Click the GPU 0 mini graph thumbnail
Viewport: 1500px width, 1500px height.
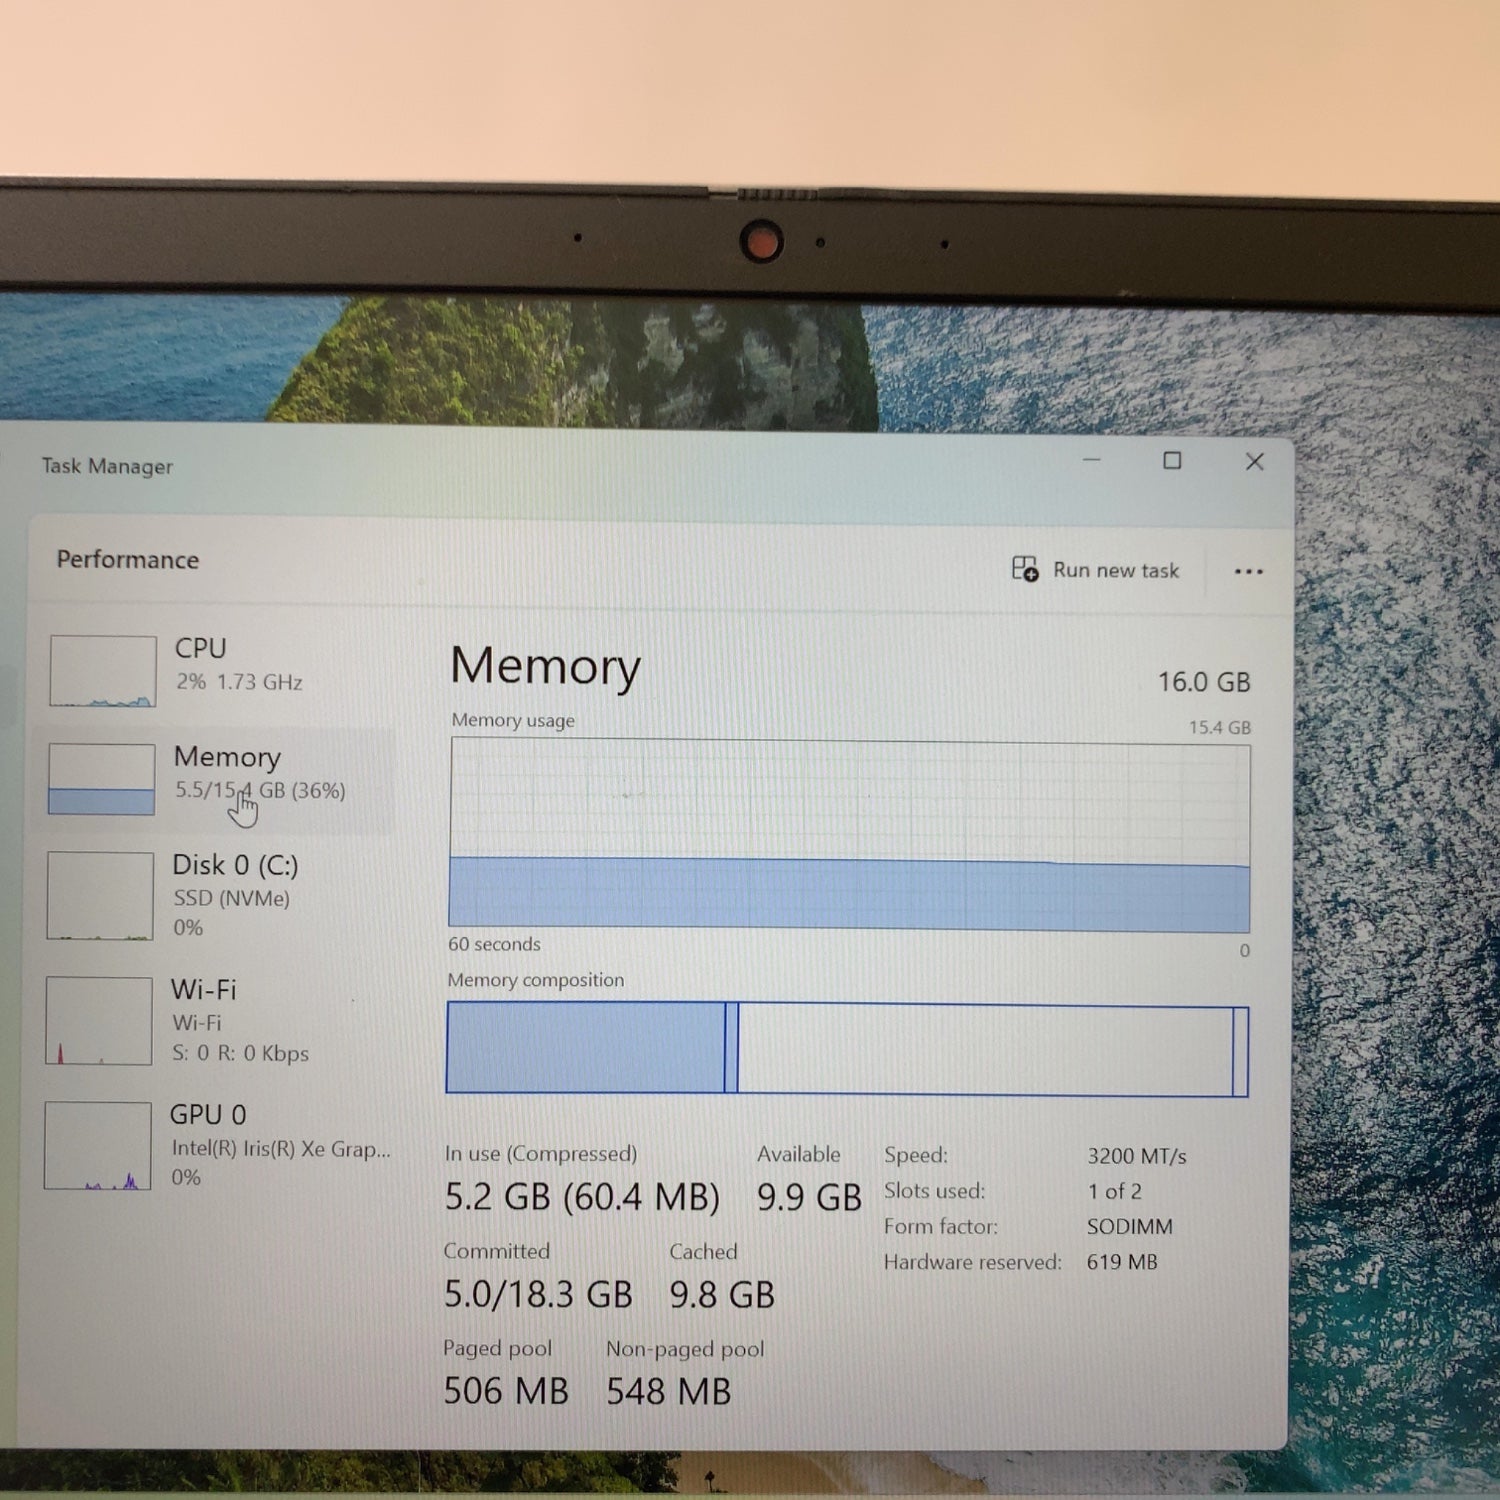[98, 1146]
